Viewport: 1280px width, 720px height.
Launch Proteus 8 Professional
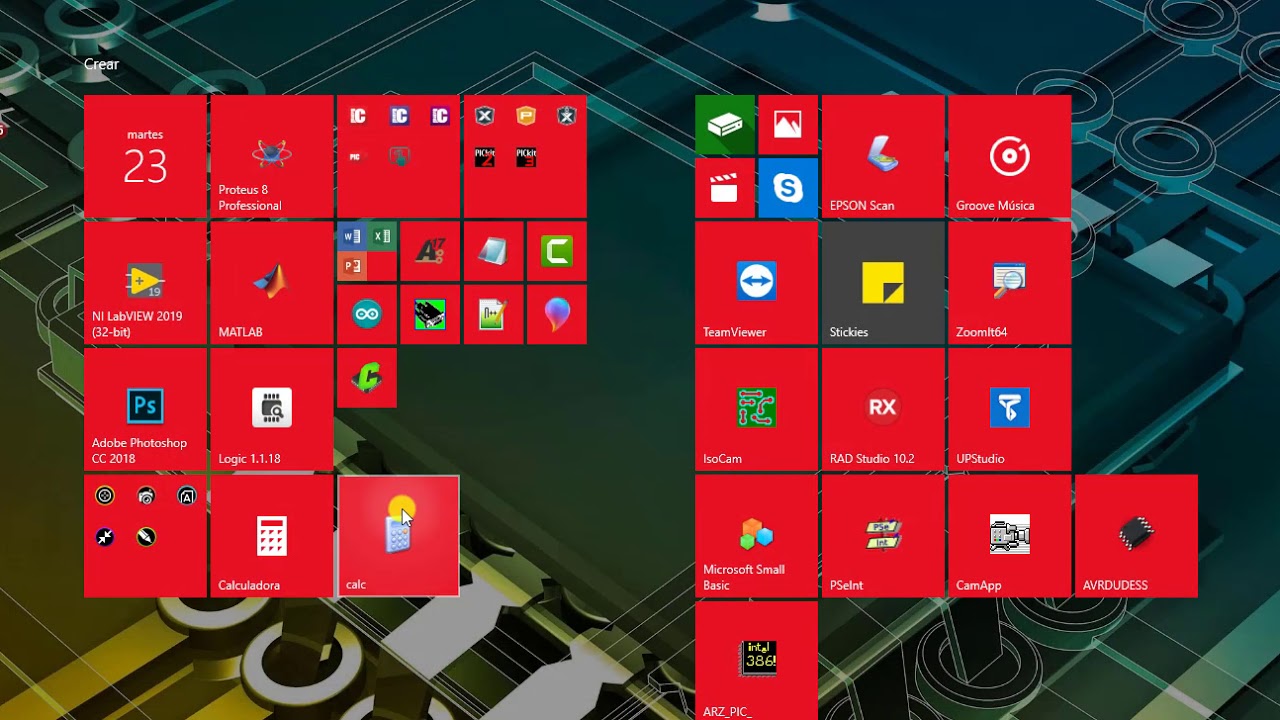coord(271,156)
